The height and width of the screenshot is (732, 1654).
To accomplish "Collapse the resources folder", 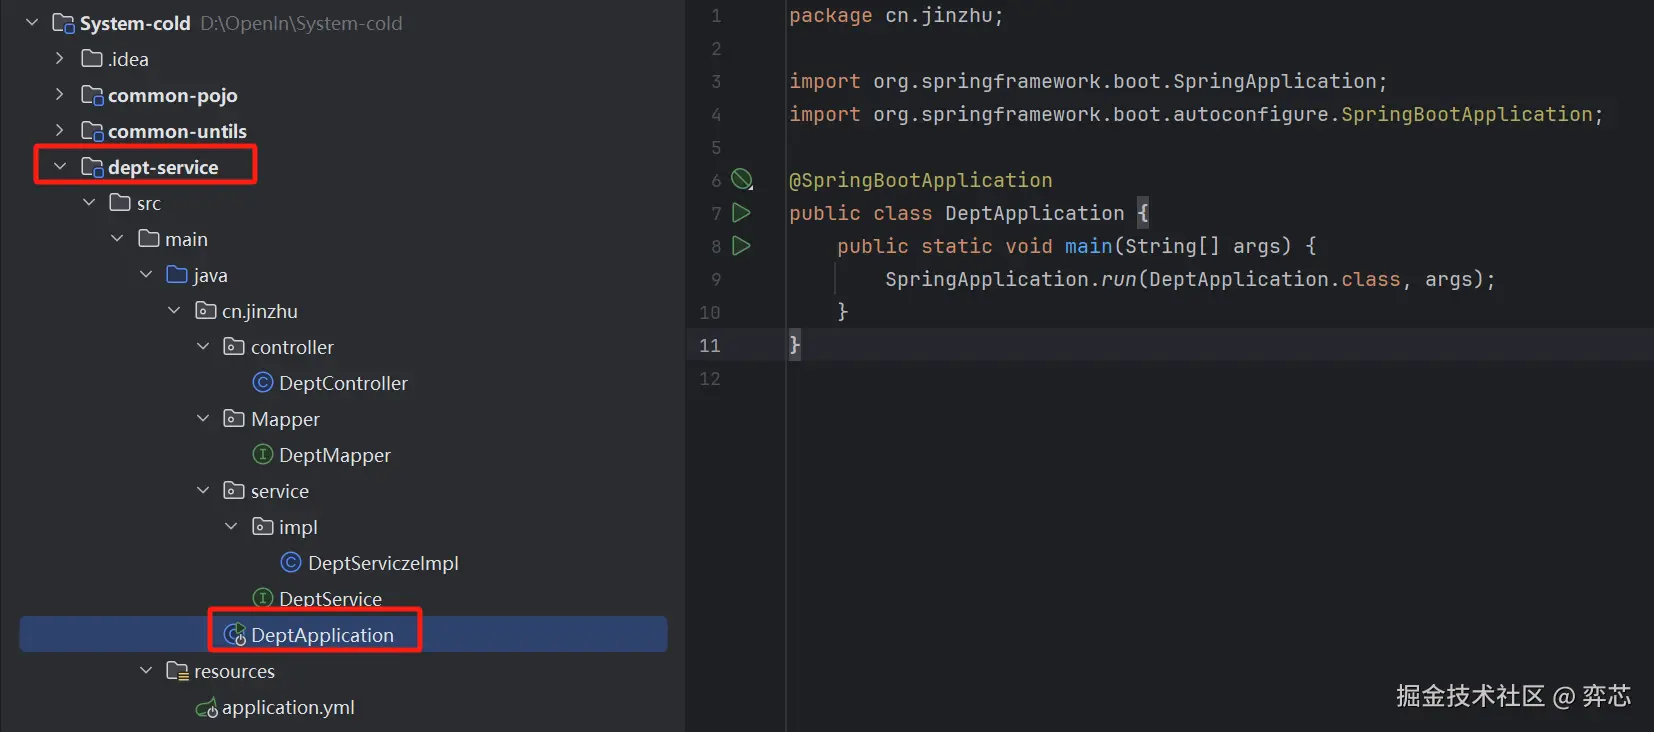I will (146, 670).
